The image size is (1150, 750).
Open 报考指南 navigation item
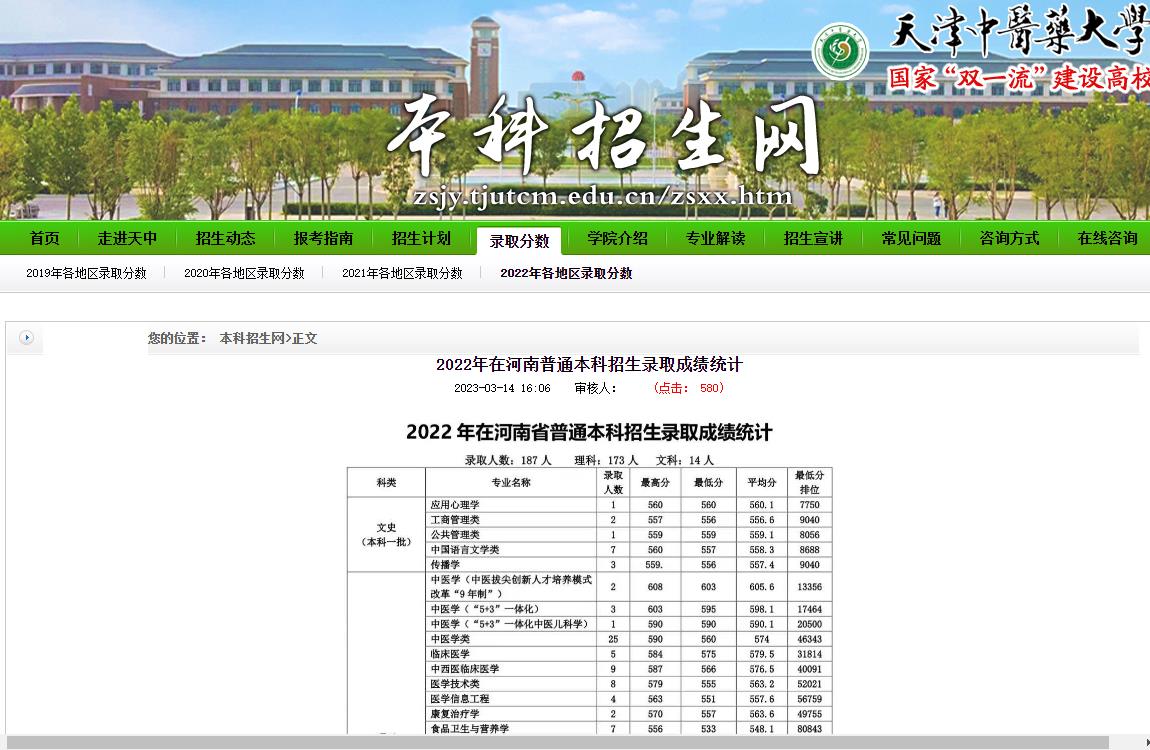323,239
